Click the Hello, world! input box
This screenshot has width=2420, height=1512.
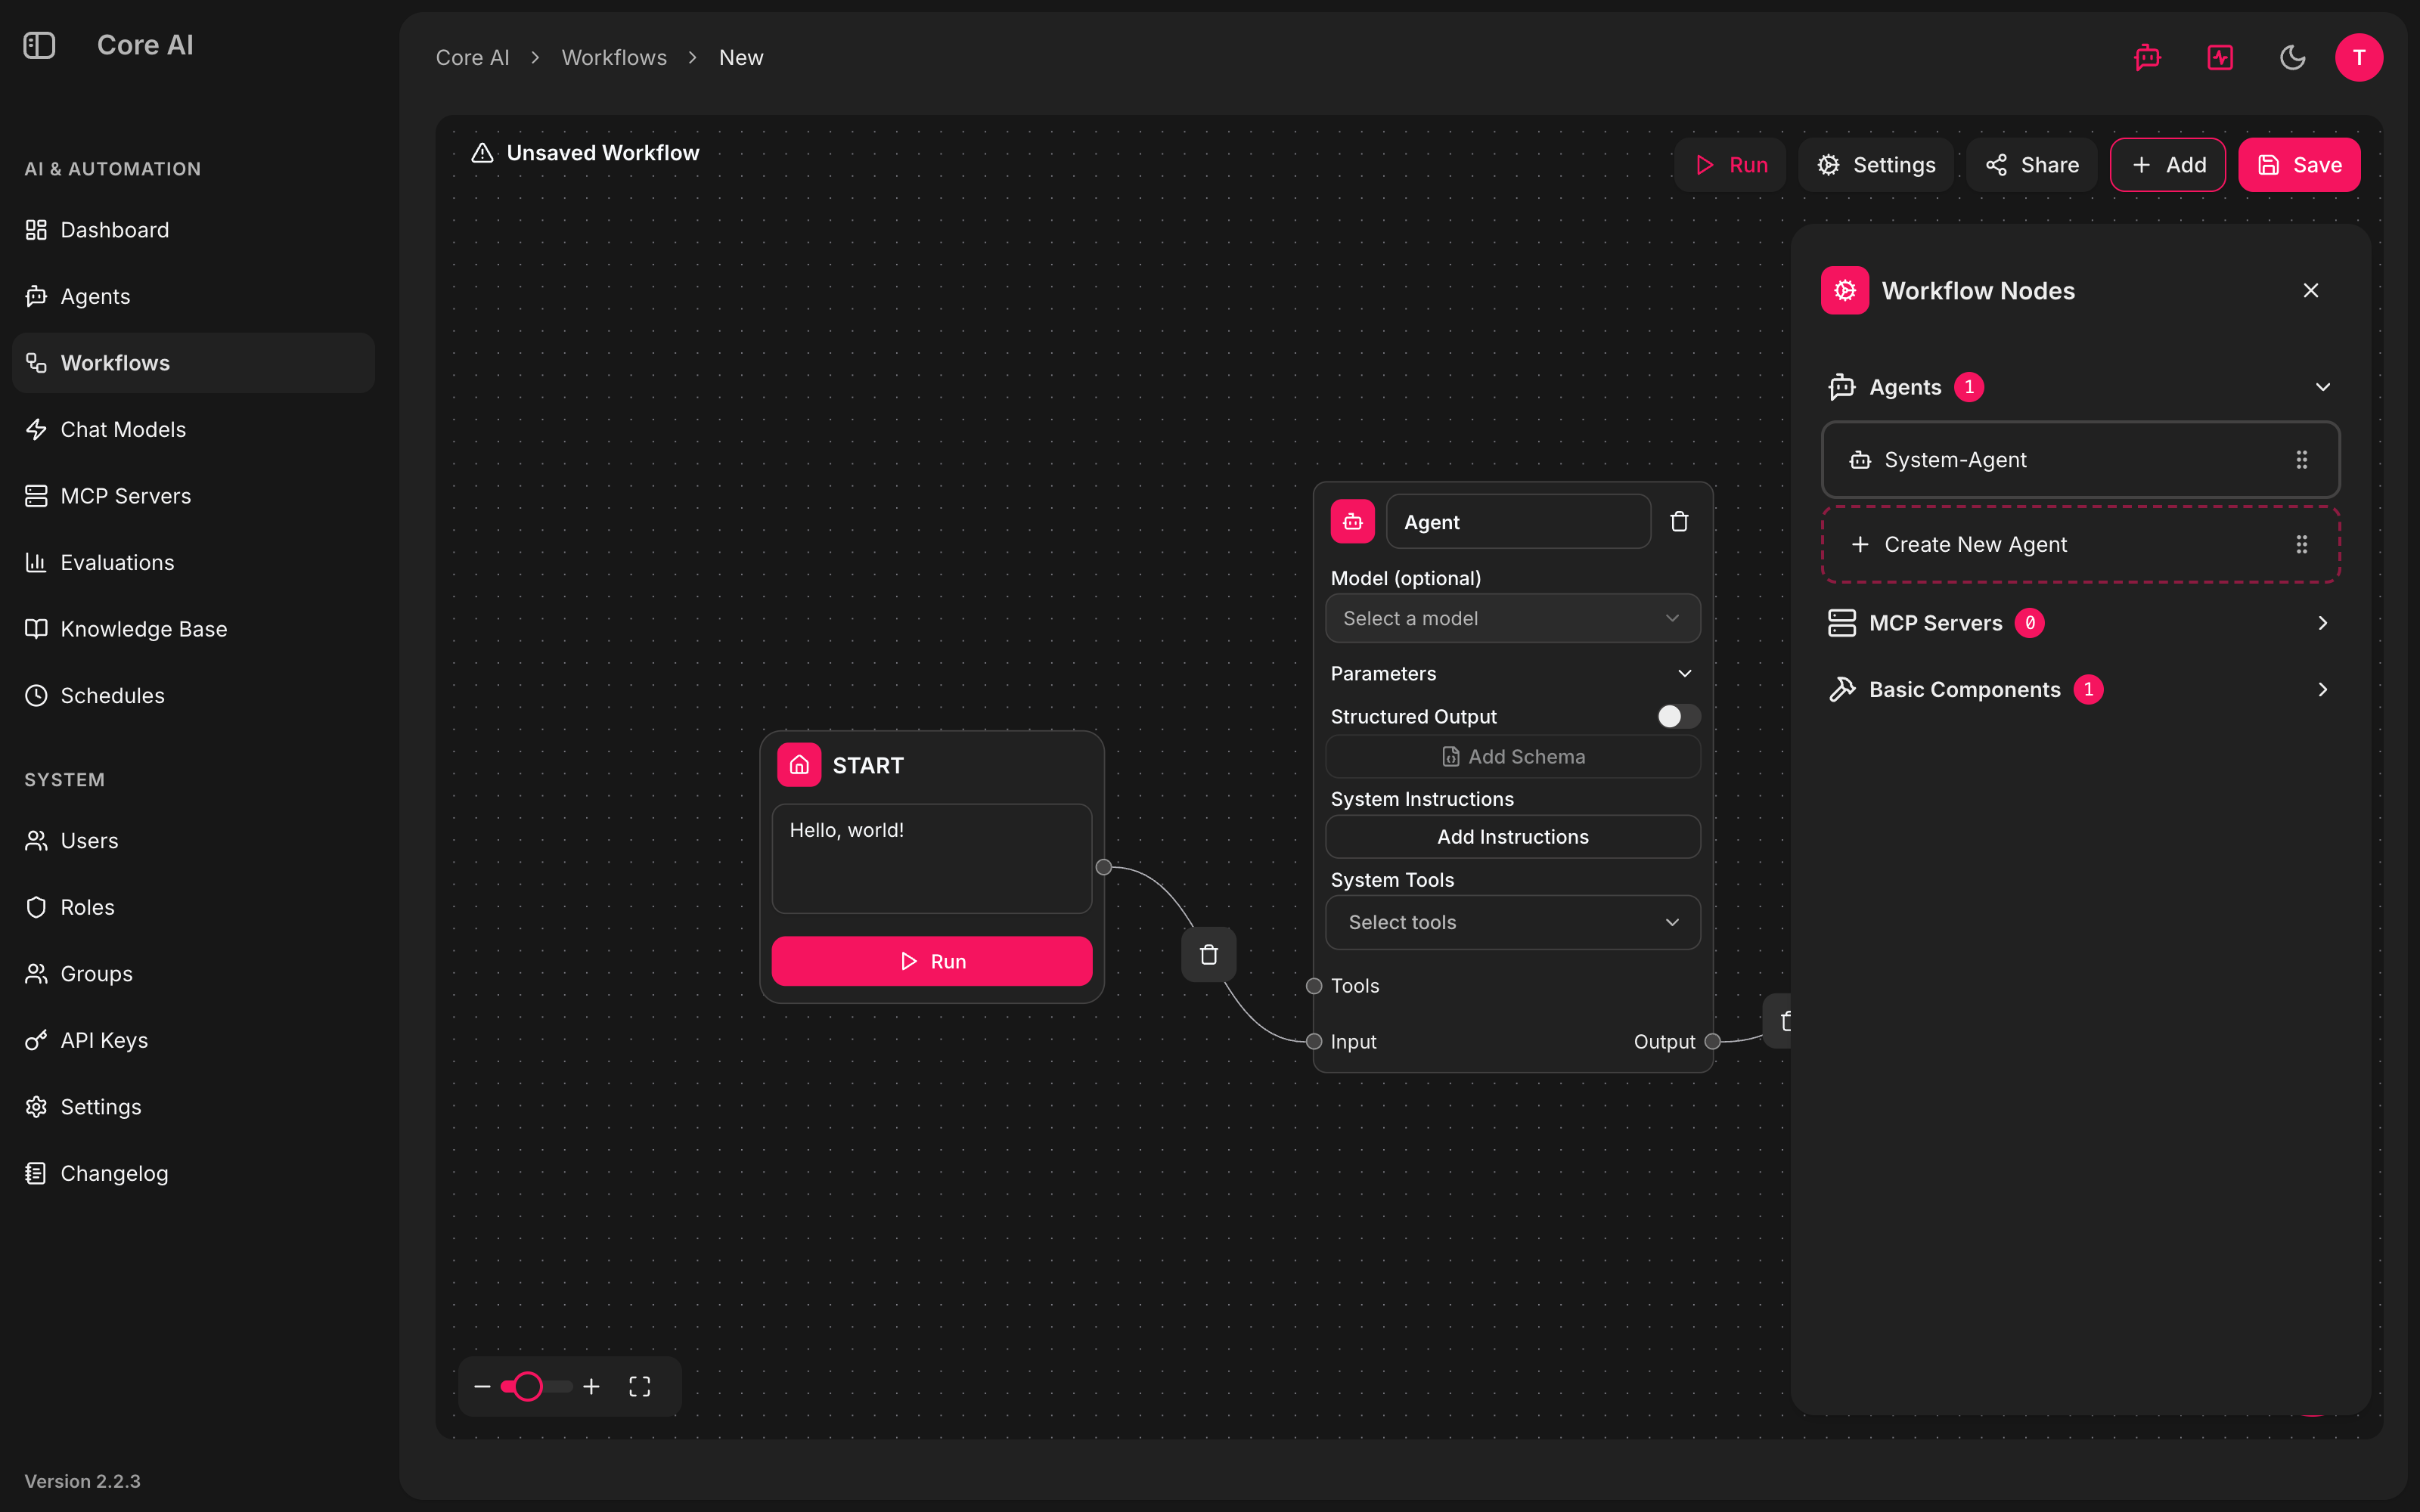pyautogui.click(x=932, y=859)
